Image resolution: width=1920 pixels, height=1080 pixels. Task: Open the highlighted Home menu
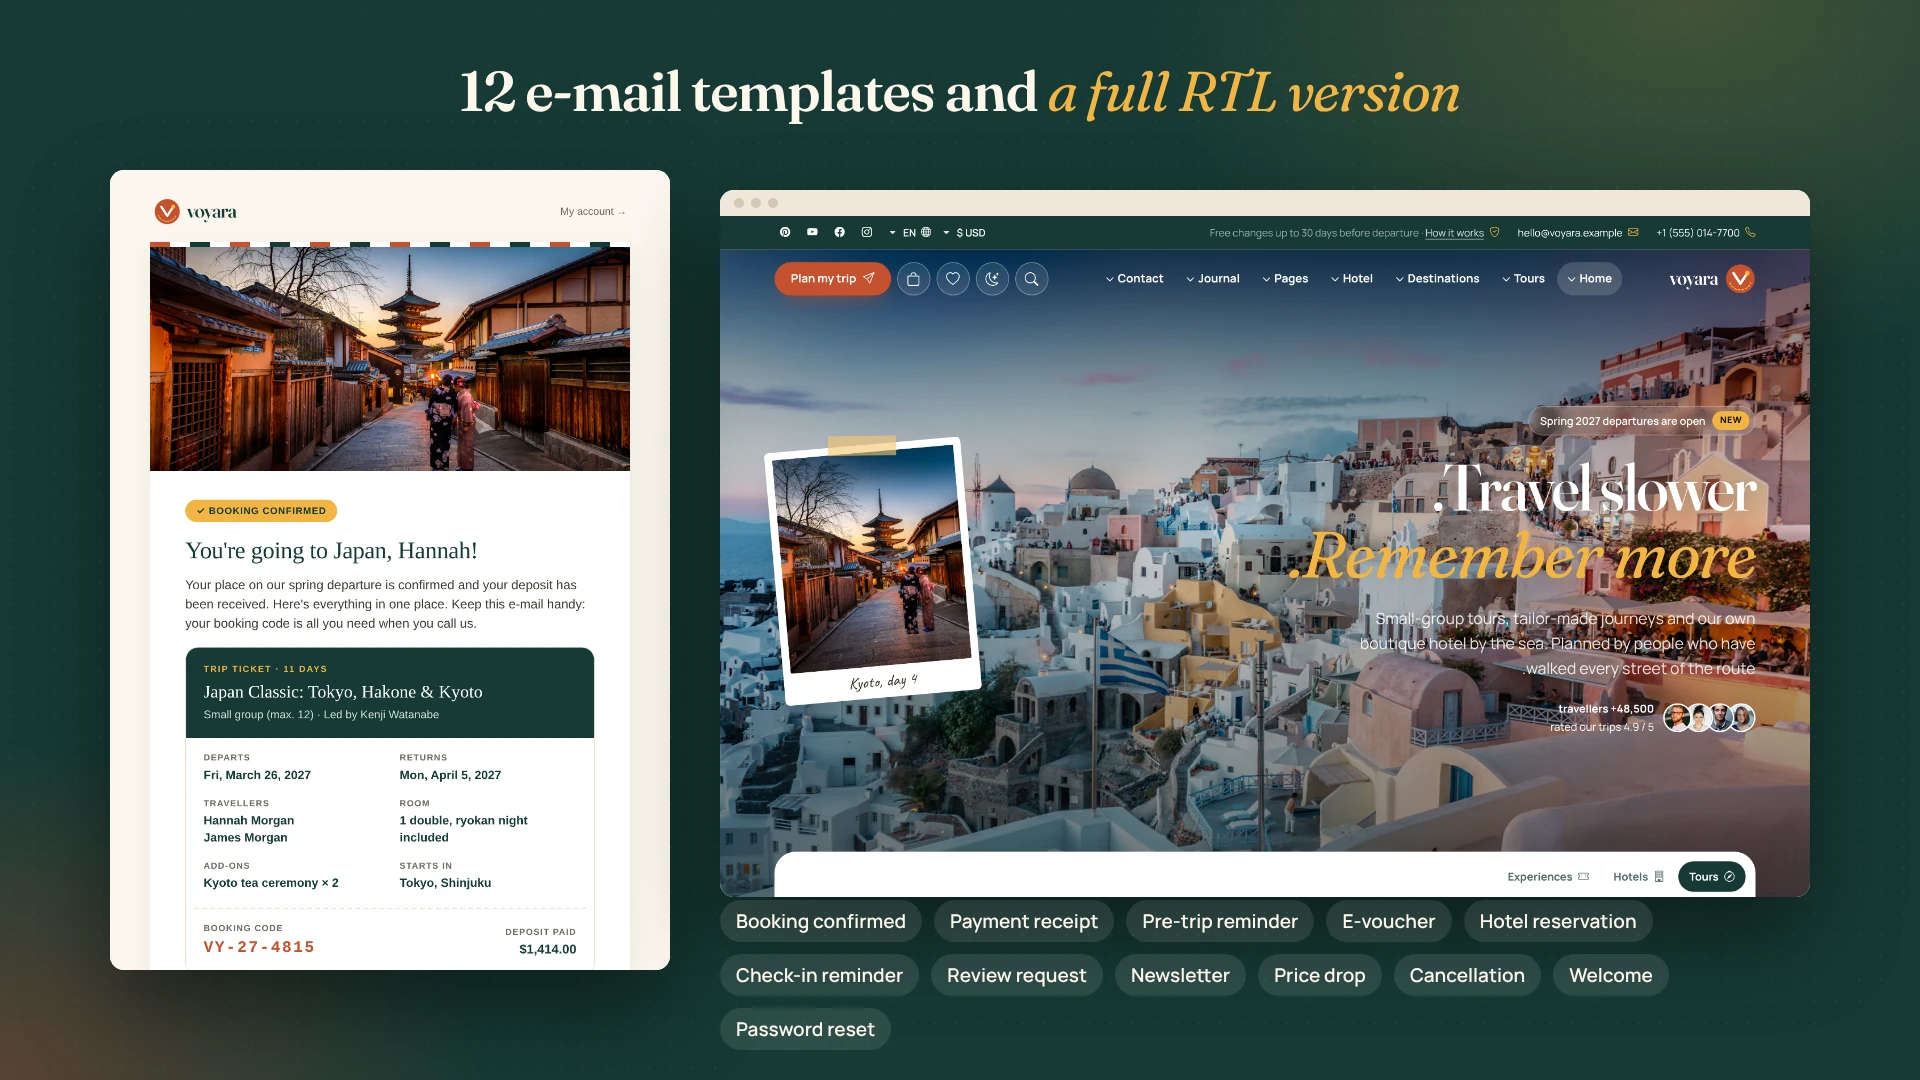1589,279
